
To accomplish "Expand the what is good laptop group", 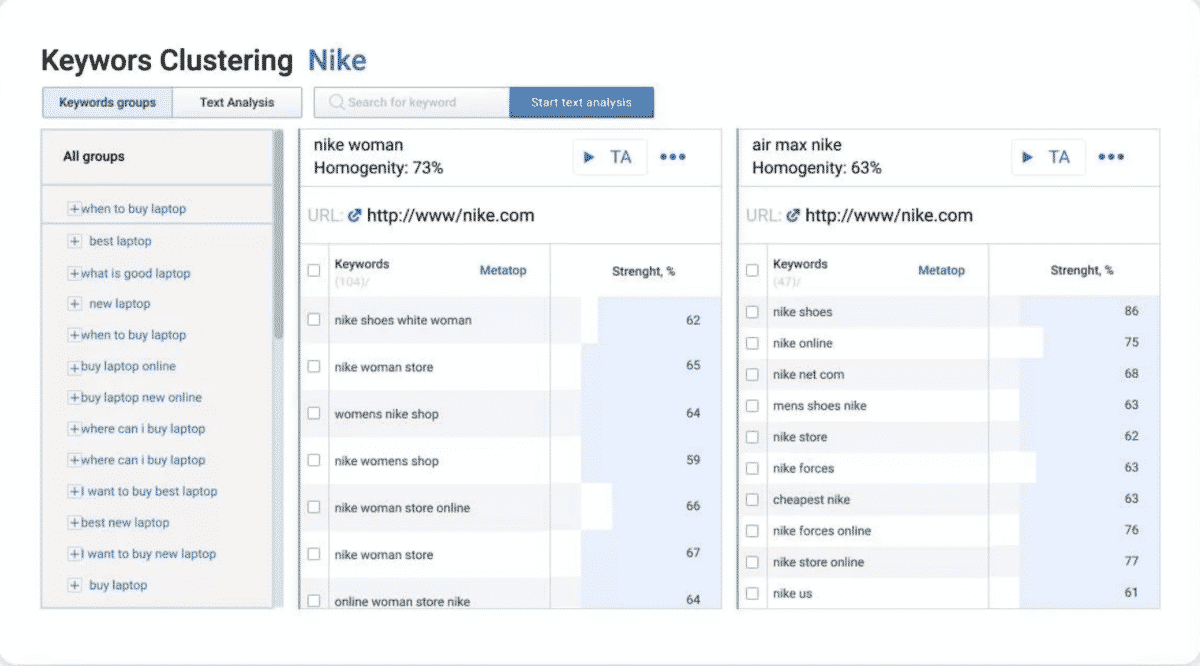I will (74, 273).
